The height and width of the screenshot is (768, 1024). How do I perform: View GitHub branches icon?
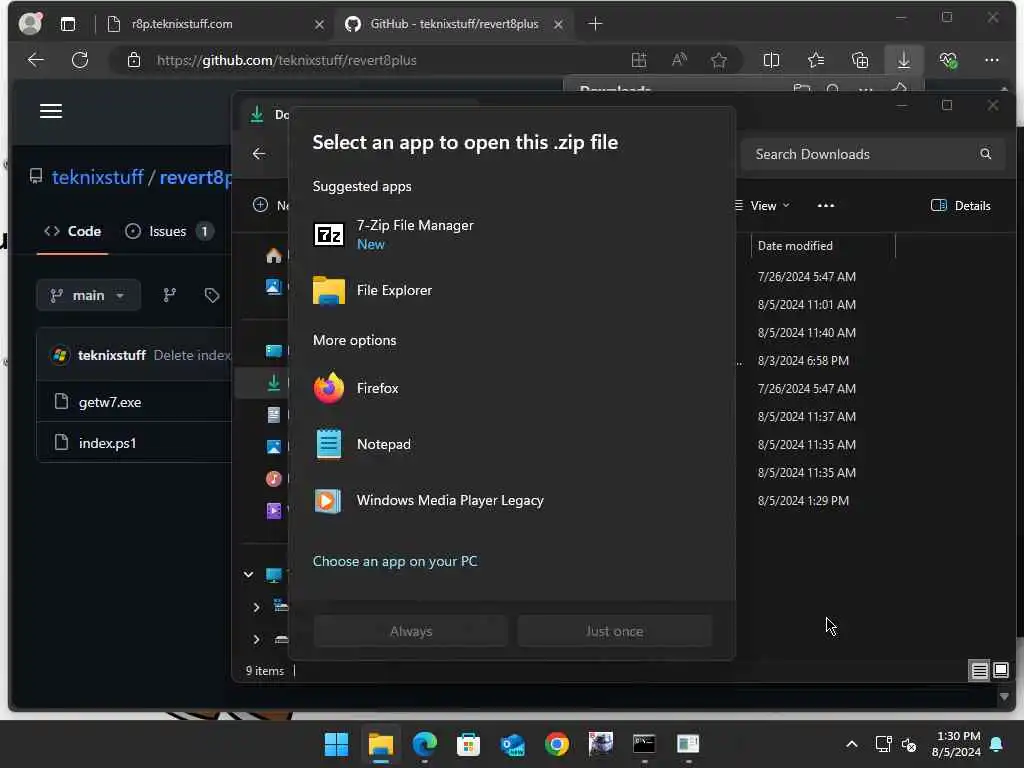pos(170,295)
